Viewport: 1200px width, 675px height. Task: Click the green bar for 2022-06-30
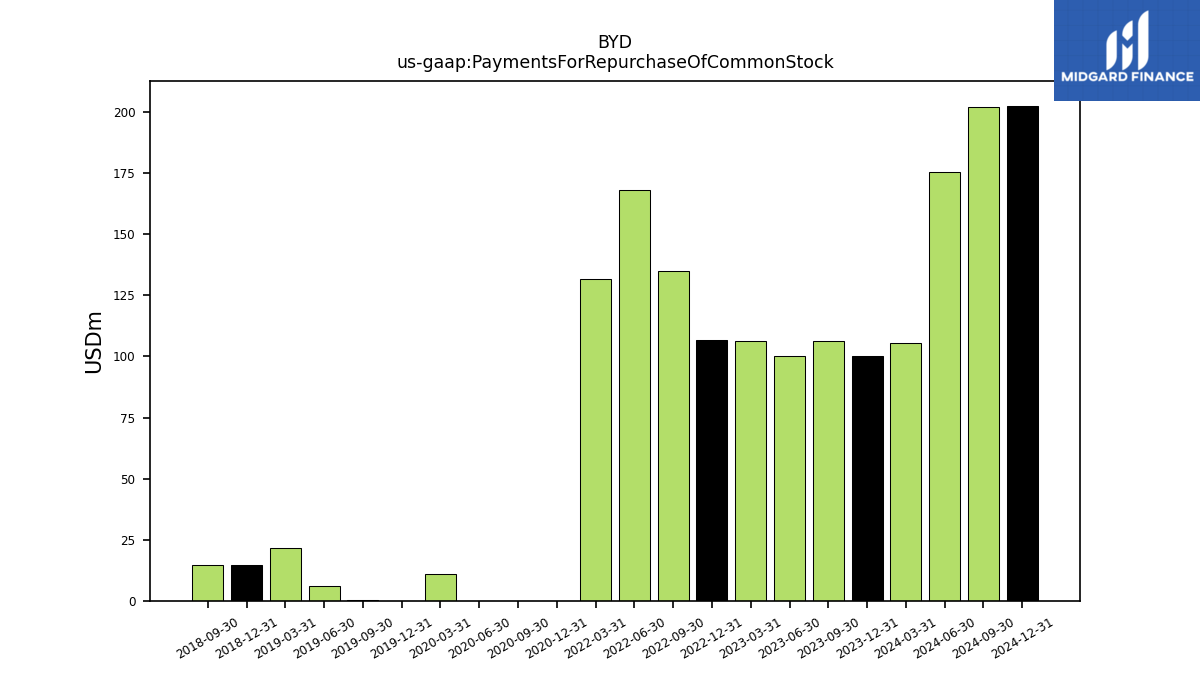pos(635,396)
